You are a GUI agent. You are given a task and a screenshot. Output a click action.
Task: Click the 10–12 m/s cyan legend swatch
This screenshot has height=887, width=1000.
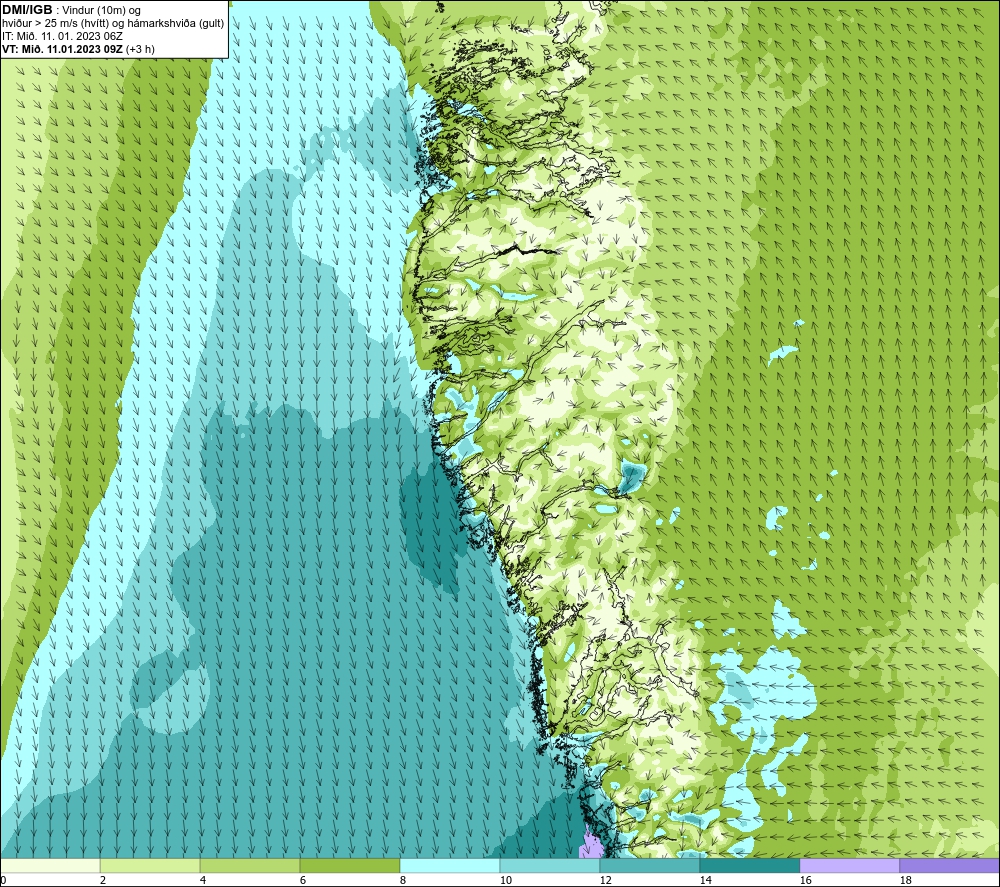[x=550, y=865]
